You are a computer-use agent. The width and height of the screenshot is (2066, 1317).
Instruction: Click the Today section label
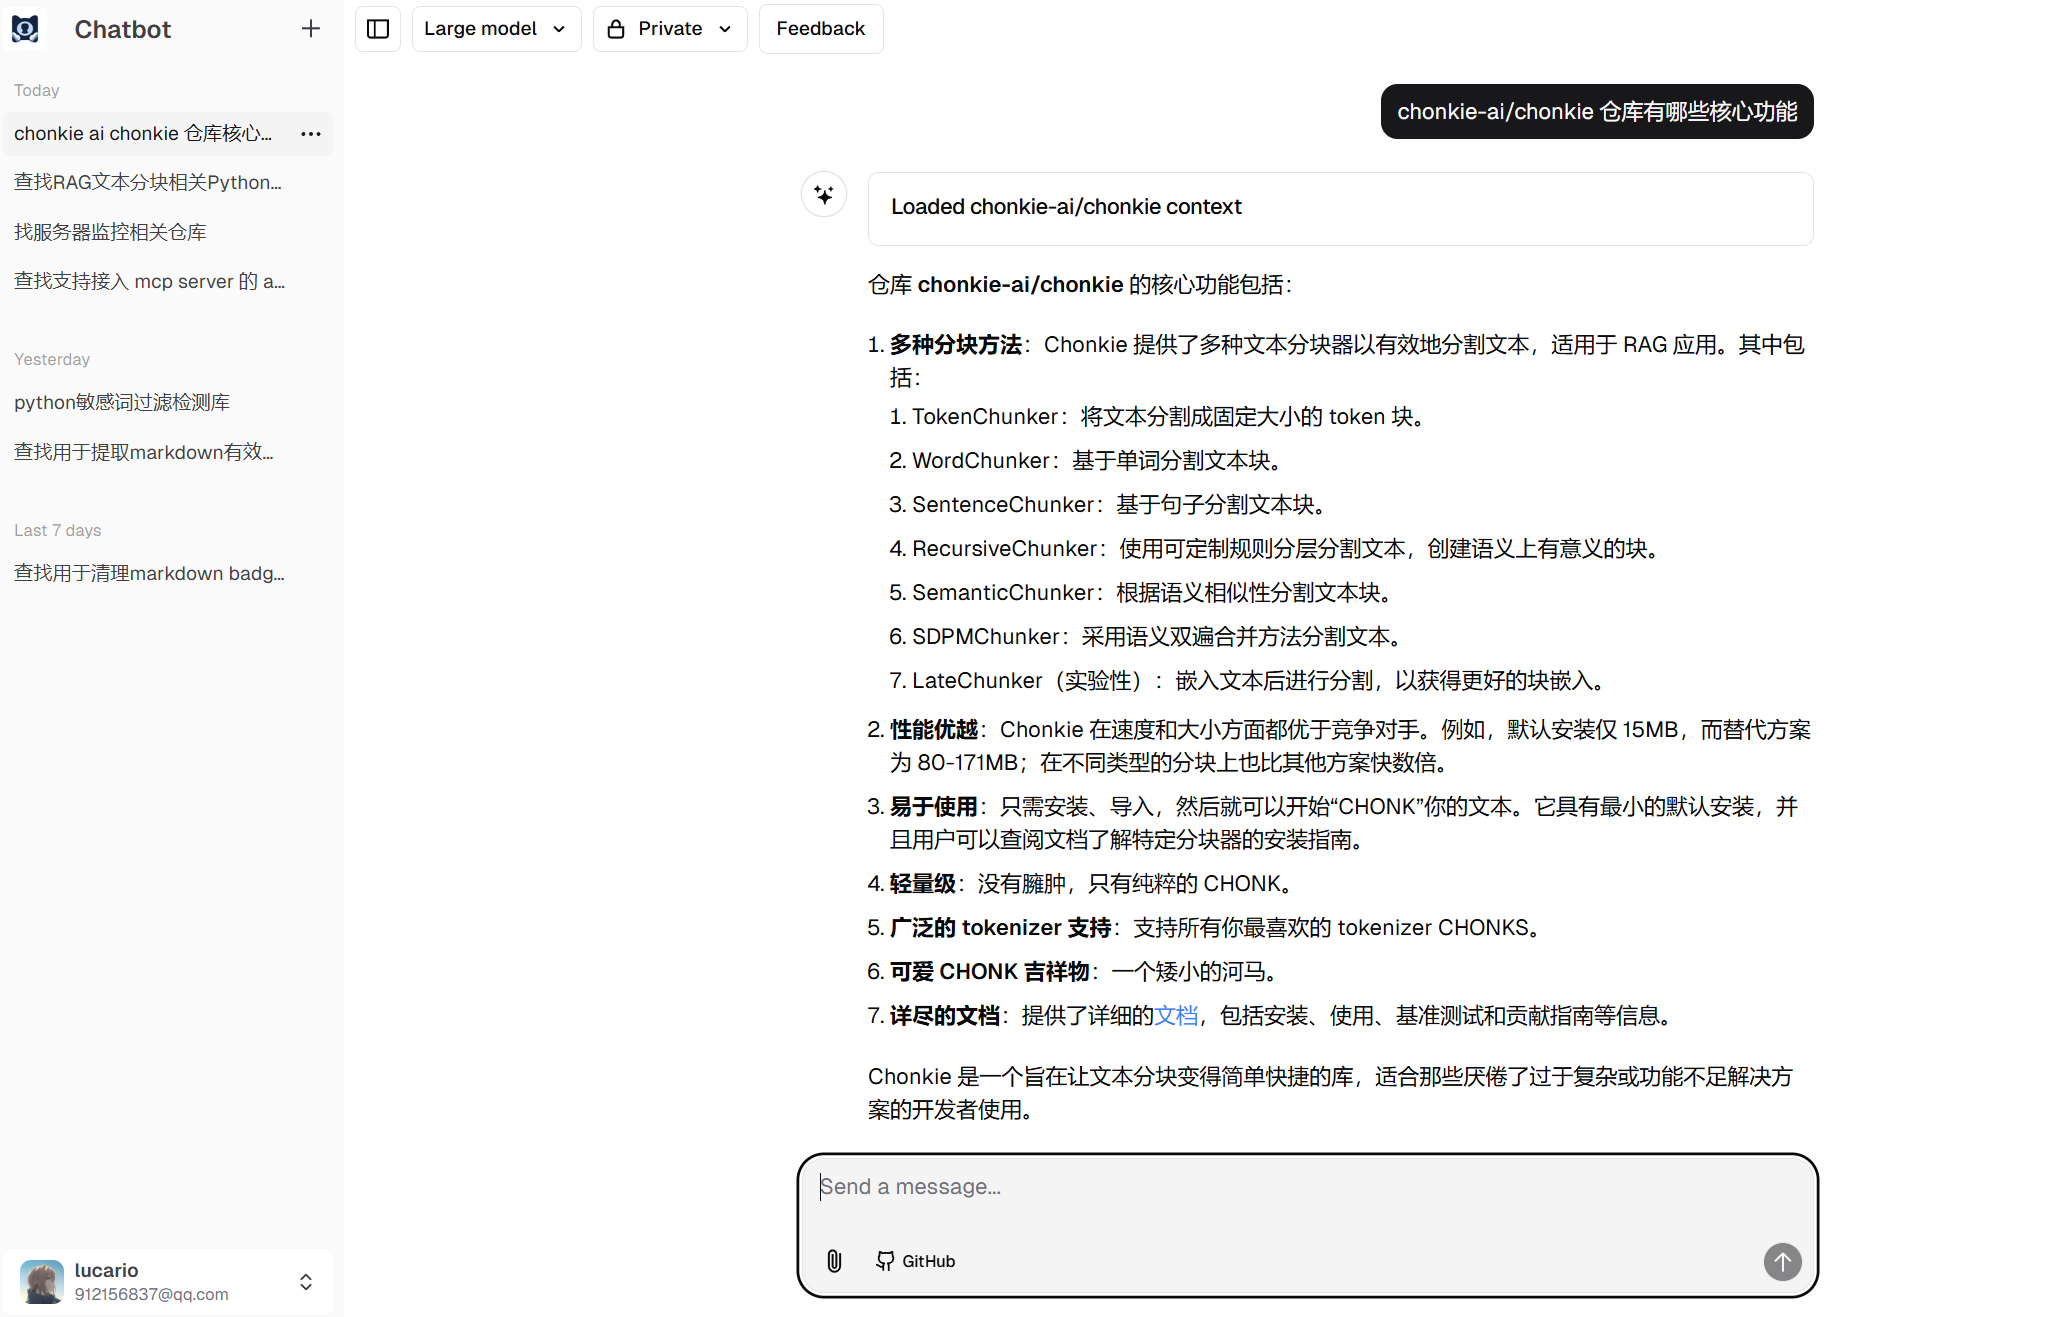[x=37, y=90]
